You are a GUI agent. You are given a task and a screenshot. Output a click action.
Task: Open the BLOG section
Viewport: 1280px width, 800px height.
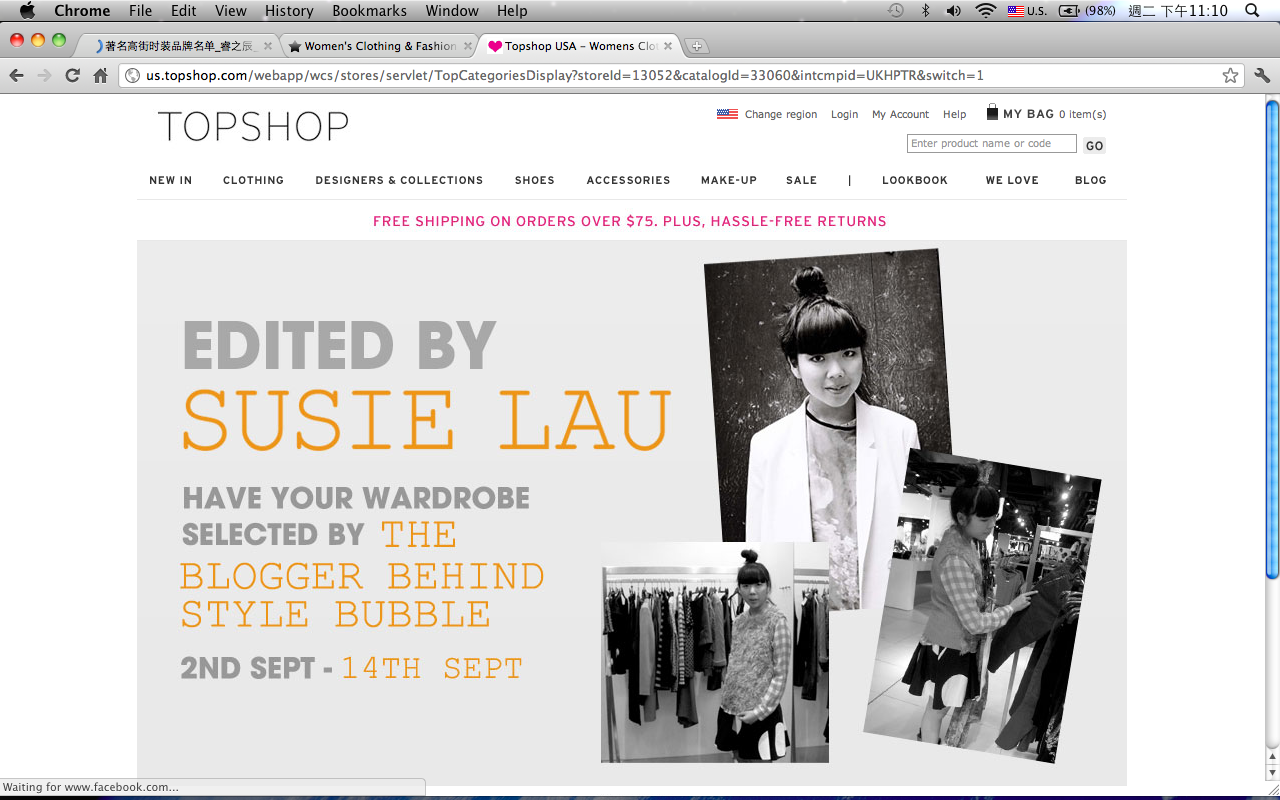1090,180
